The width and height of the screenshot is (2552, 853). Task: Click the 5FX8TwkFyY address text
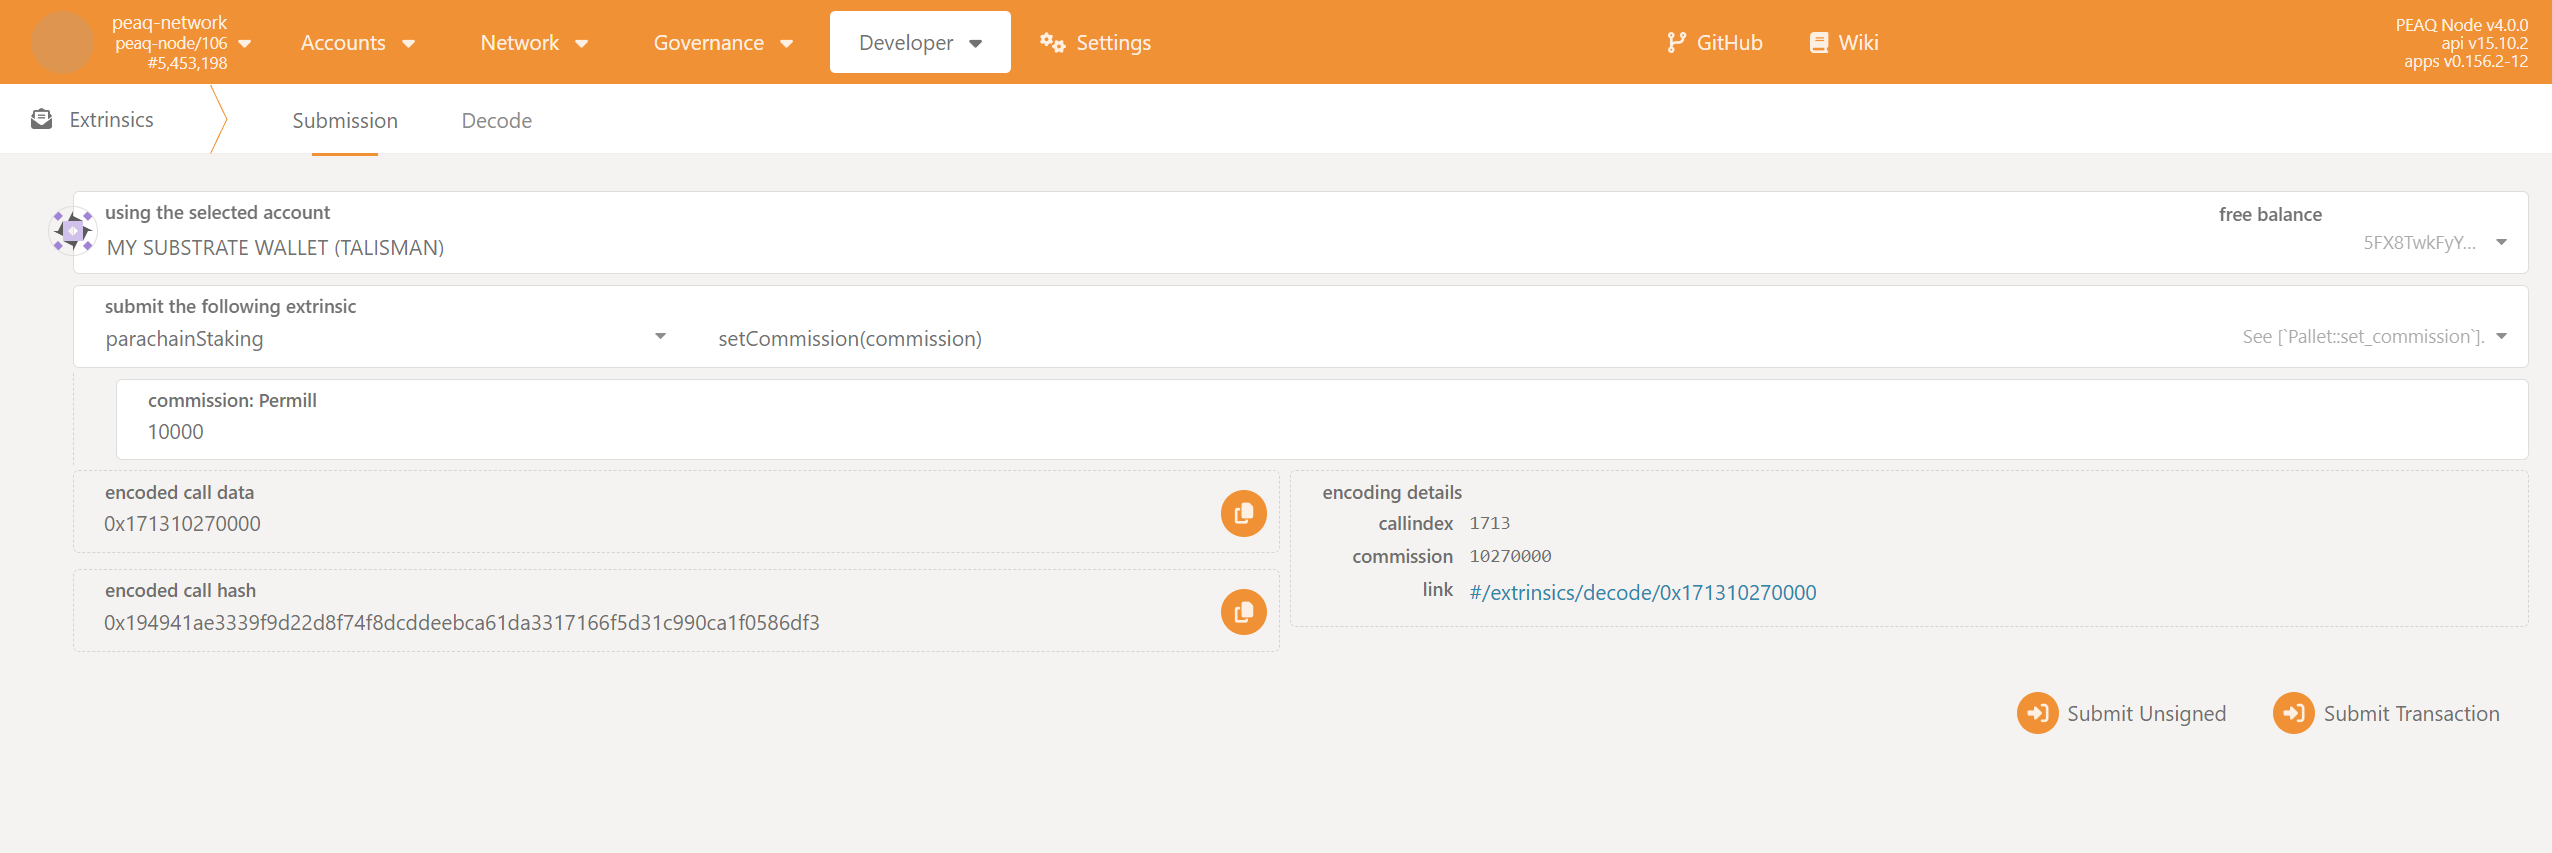click(x=2419, y=242)
